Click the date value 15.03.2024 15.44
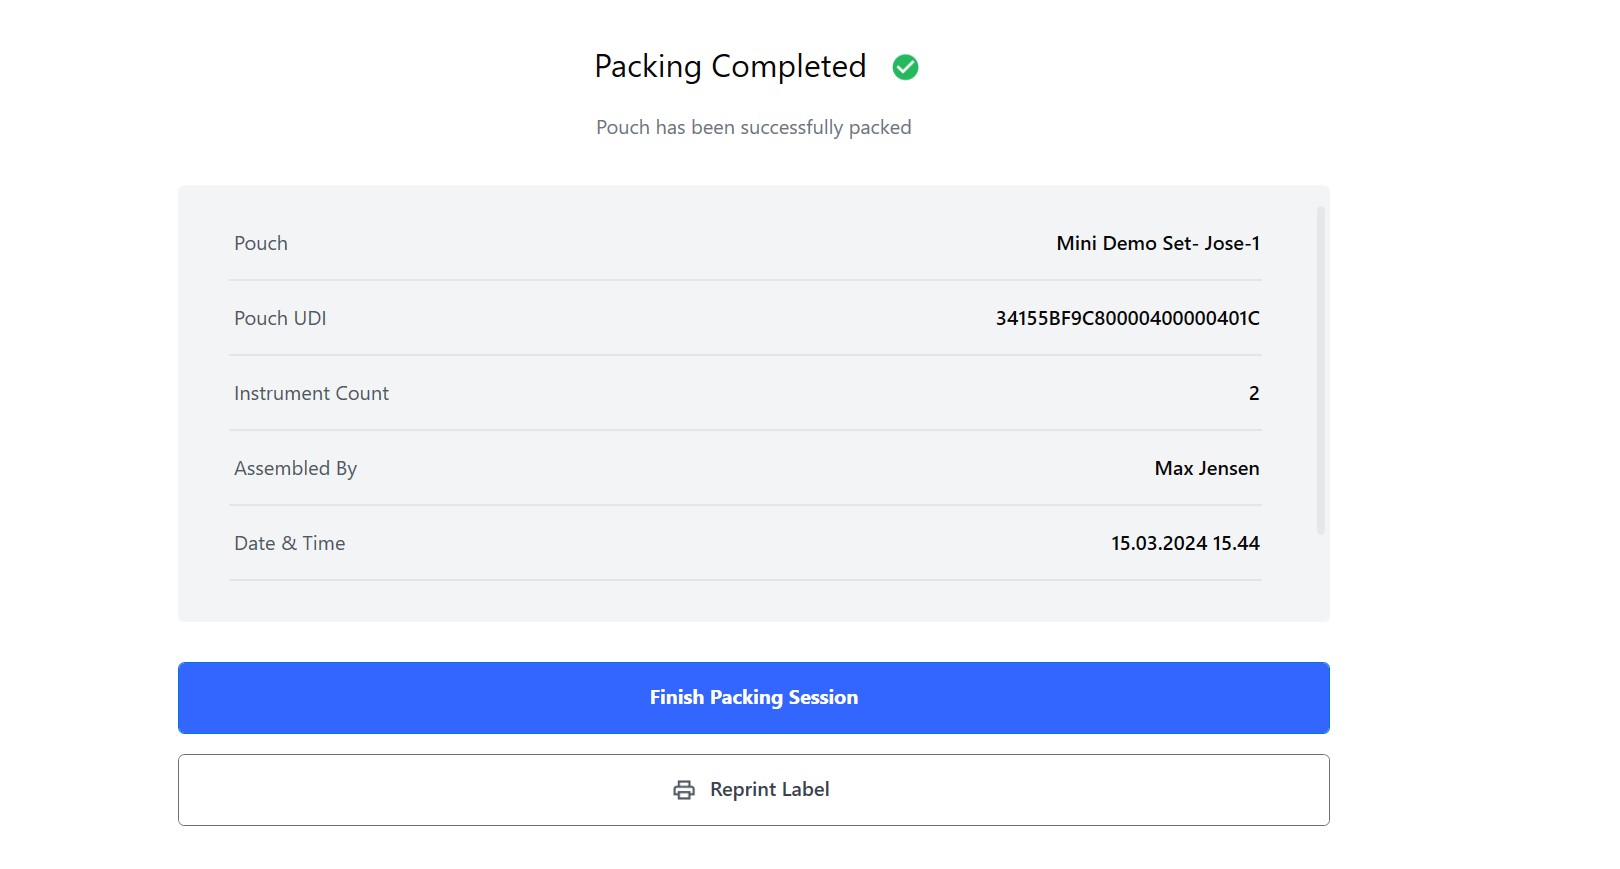This screenshot has width=1620, height=869. coord(1185,543)
